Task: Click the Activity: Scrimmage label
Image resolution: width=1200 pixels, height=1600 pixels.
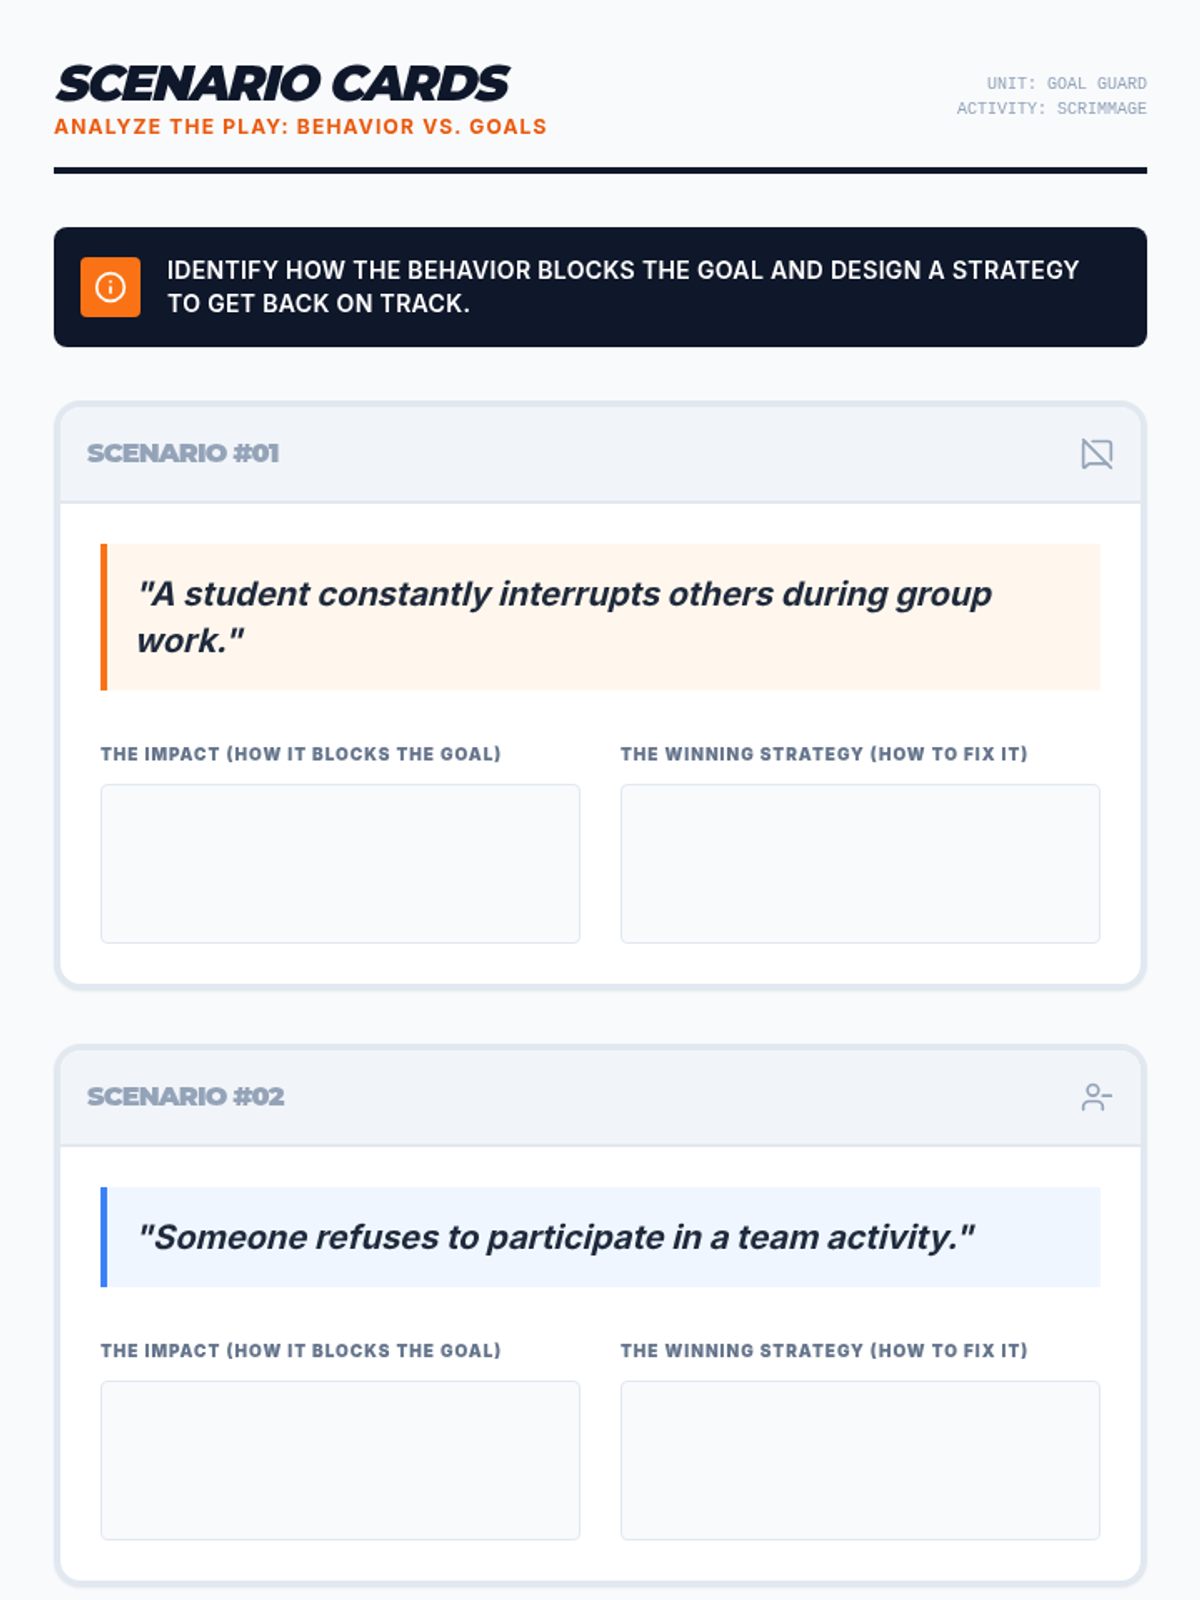Action: [x=1051, y=108]
